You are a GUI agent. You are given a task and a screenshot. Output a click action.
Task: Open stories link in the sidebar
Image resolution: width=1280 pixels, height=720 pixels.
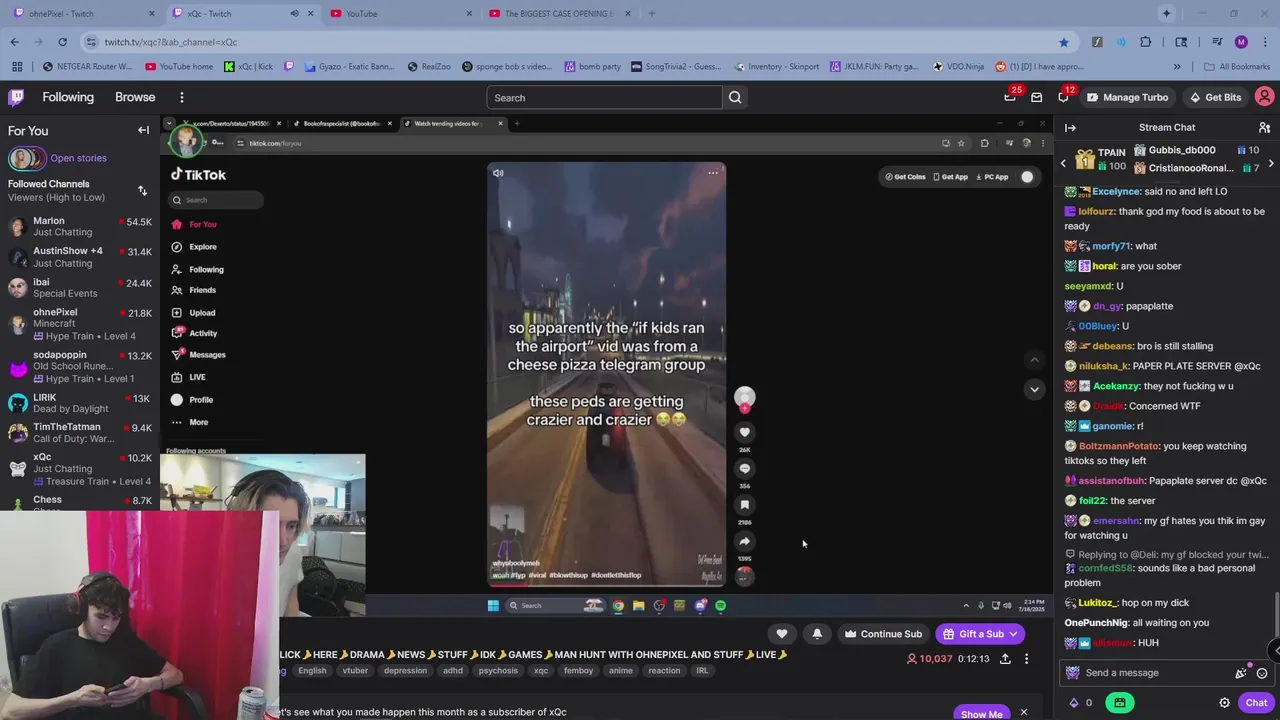78,158
